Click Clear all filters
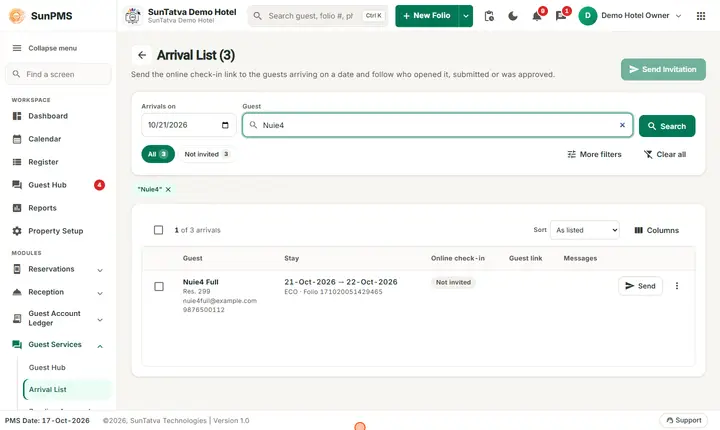The height and width of the screenshot is (430, 720). click(x=664, y=154)
